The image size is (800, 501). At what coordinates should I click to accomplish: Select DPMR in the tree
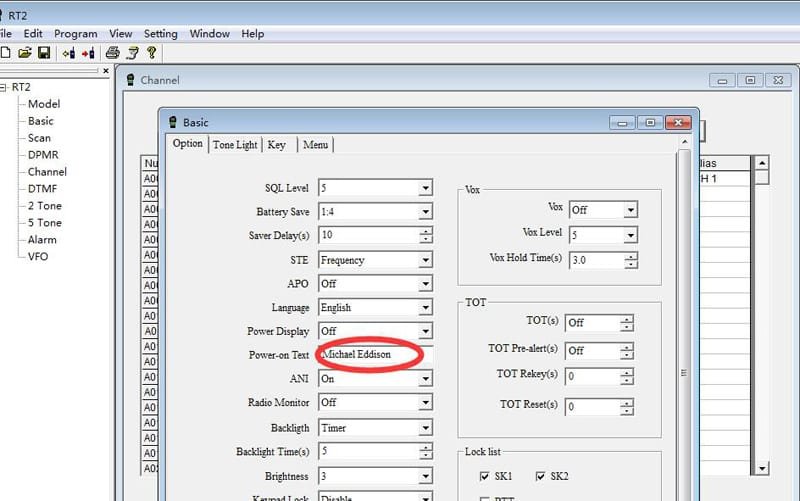click(43, 155)
